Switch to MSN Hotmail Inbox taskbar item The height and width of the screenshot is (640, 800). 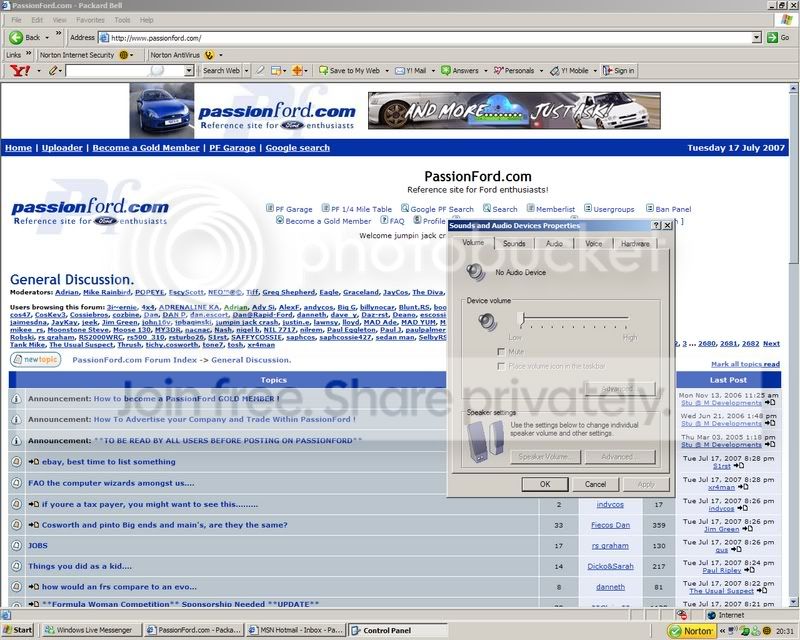point(296,630)
